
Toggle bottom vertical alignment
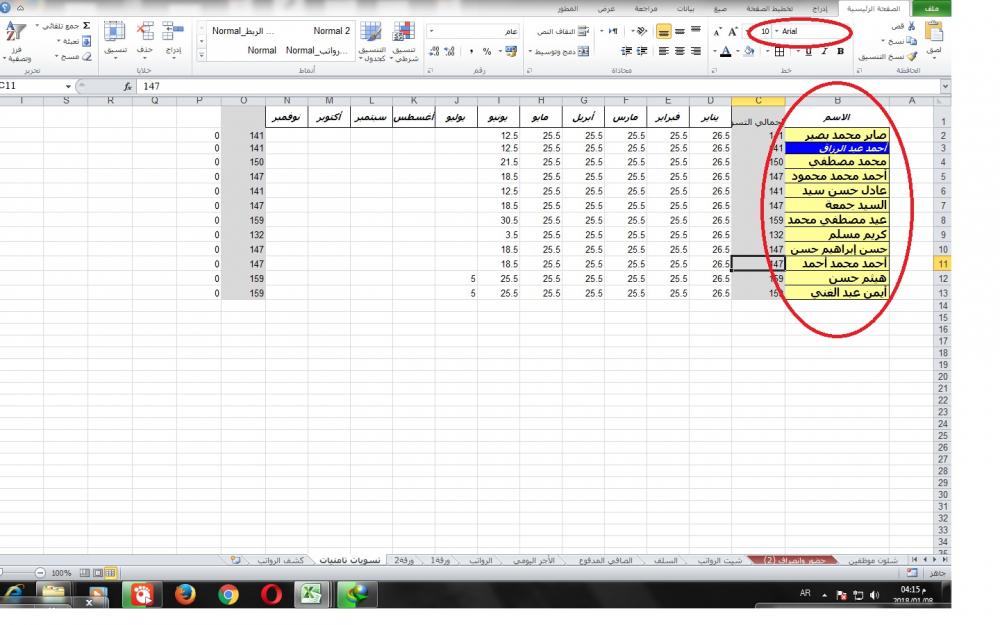click(664, 31)
